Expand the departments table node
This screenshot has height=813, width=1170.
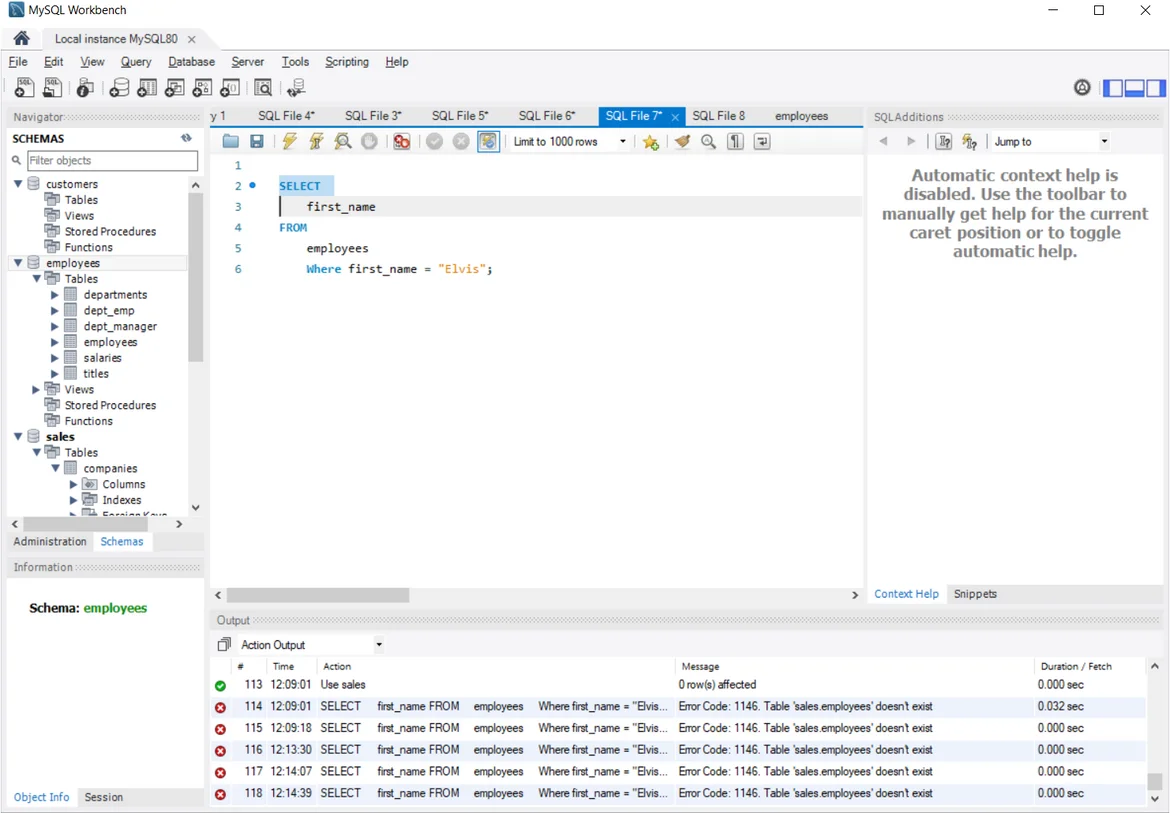[55, 295]
